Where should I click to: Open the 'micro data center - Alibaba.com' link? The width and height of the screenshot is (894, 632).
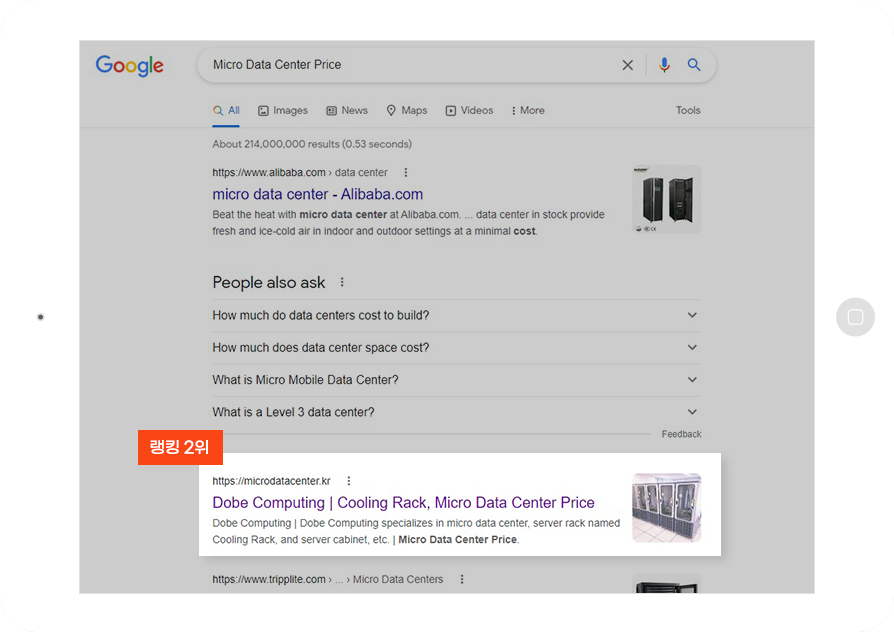pyautogui.click(x=318, y=195)
